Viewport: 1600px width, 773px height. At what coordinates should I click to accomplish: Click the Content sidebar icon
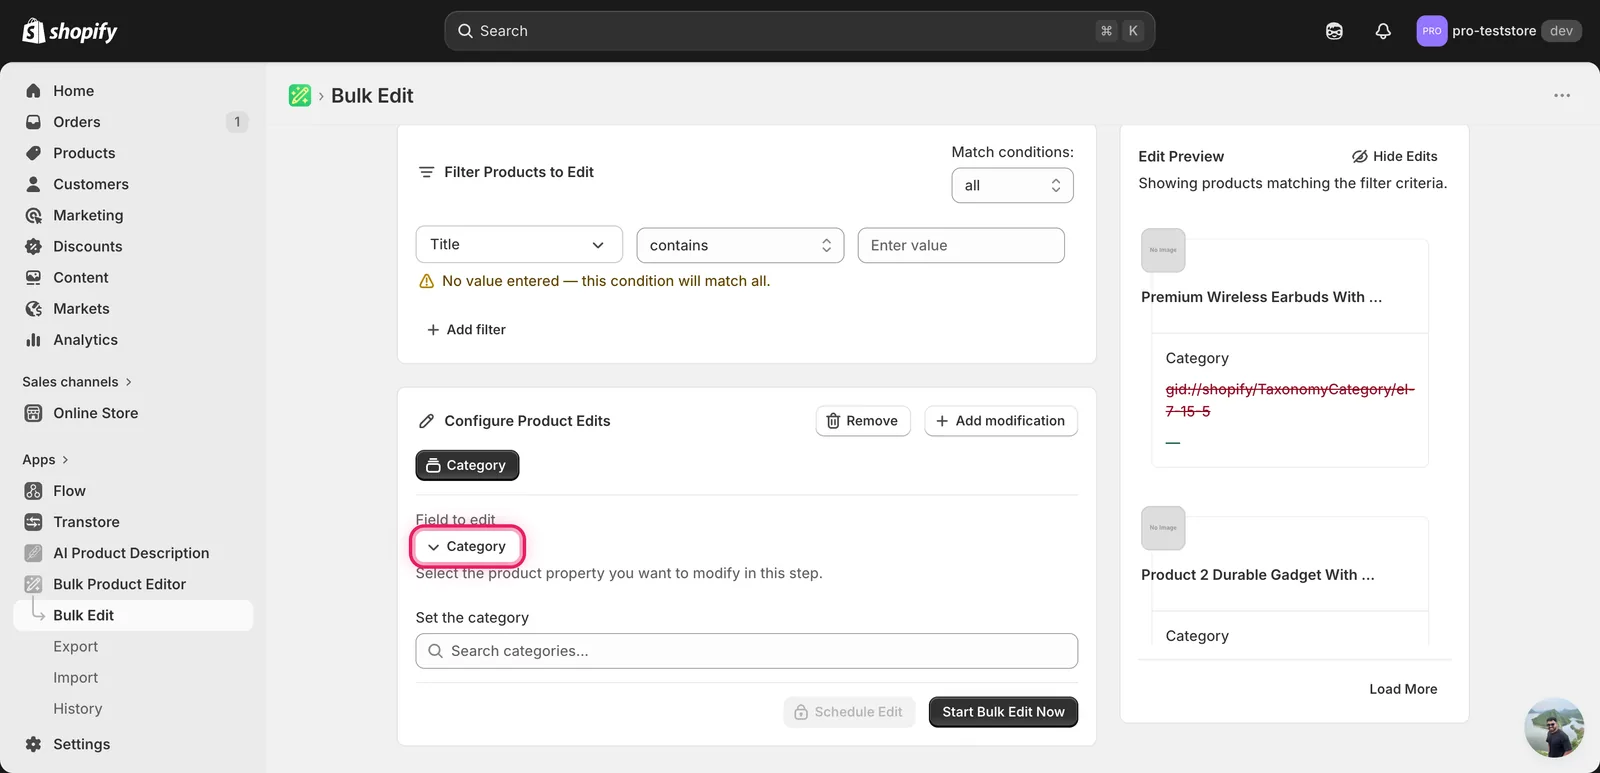[33, 277]
